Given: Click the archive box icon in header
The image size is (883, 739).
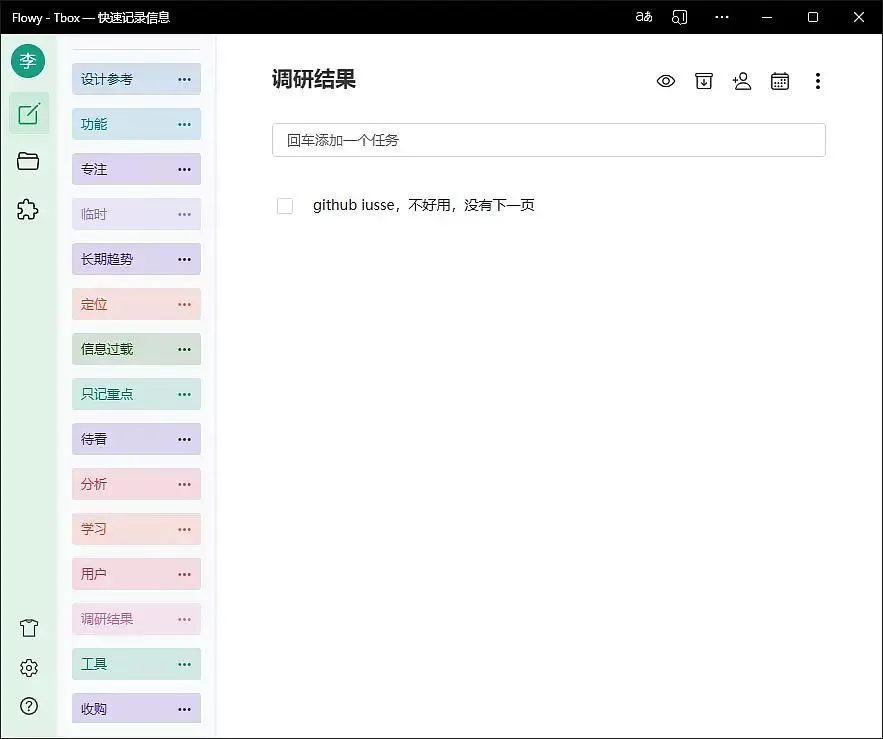Looking at the screenshot, I should click(704, 82).
